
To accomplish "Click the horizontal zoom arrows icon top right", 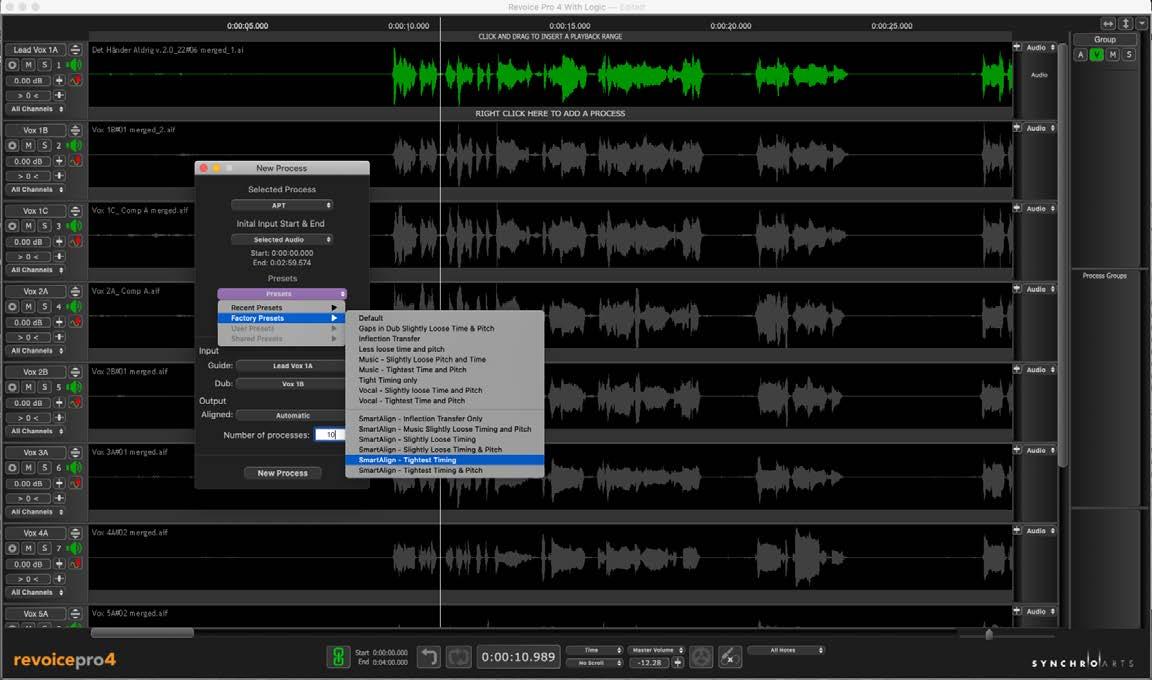I will point(1108,24).
